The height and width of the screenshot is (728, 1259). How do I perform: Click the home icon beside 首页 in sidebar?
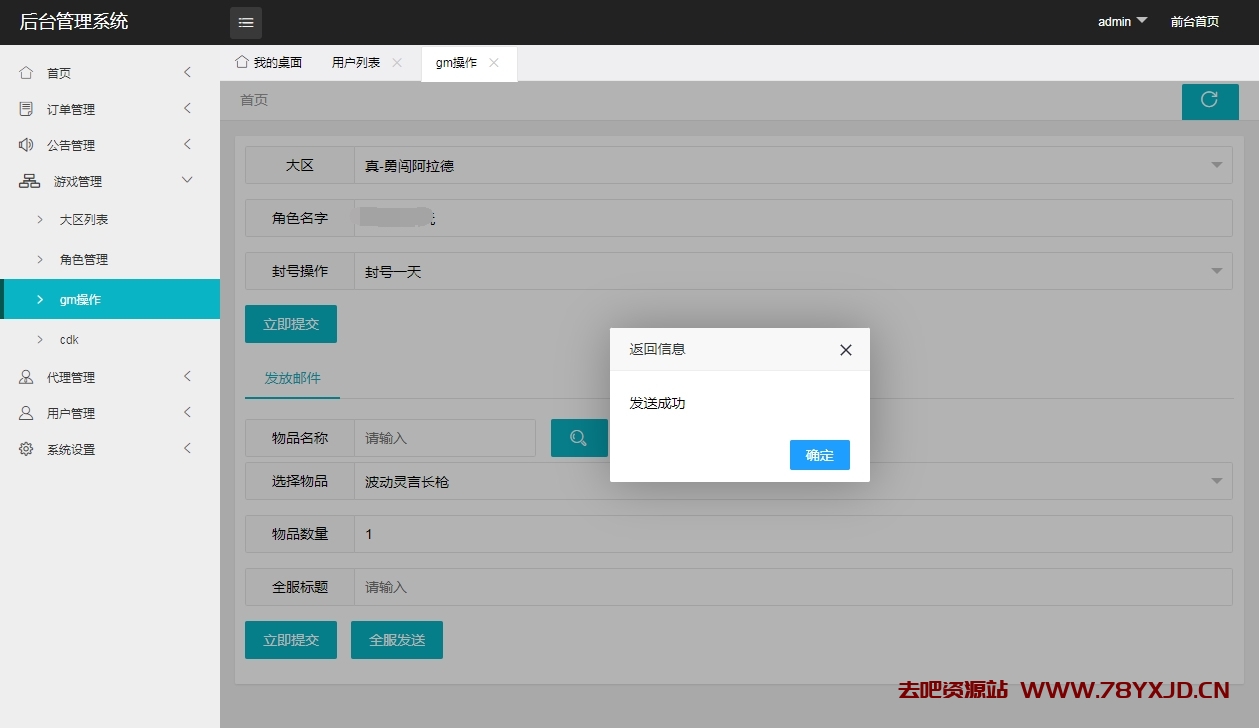click(x=26, y=73)
